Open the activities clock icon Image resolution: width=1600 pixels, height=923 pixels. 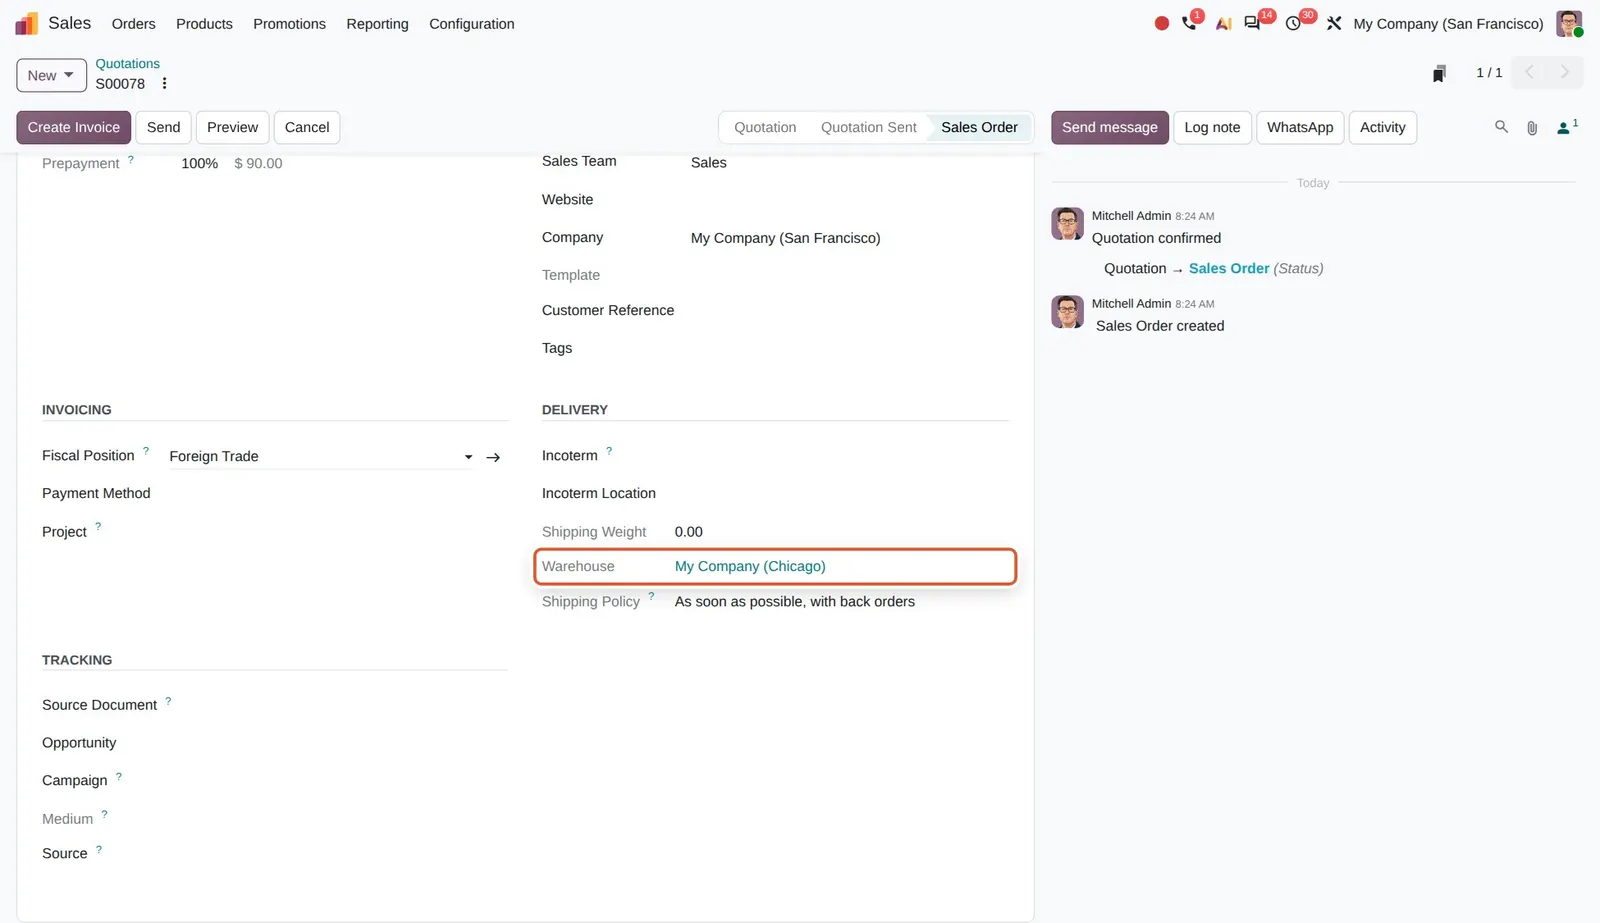click(x=1293, y=23)
